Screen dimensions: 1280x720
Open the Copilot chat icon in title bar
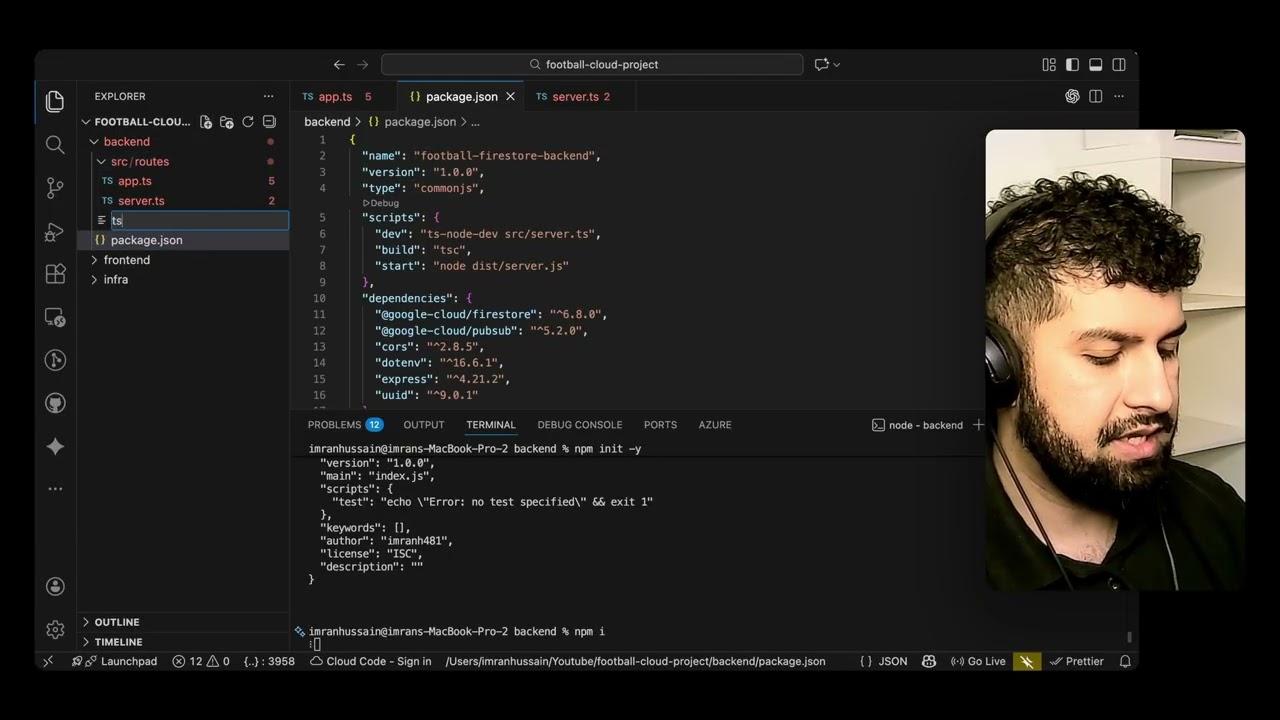click(x=821, y=64)
